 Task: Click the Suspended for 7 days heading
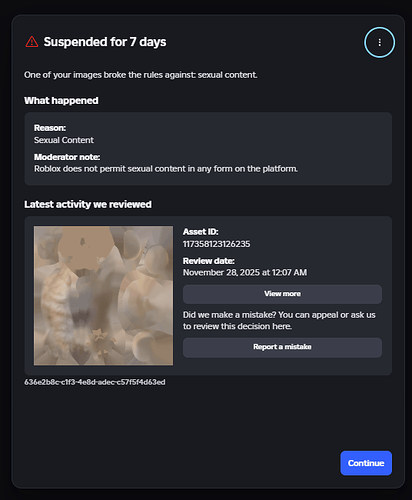point(105,42)
